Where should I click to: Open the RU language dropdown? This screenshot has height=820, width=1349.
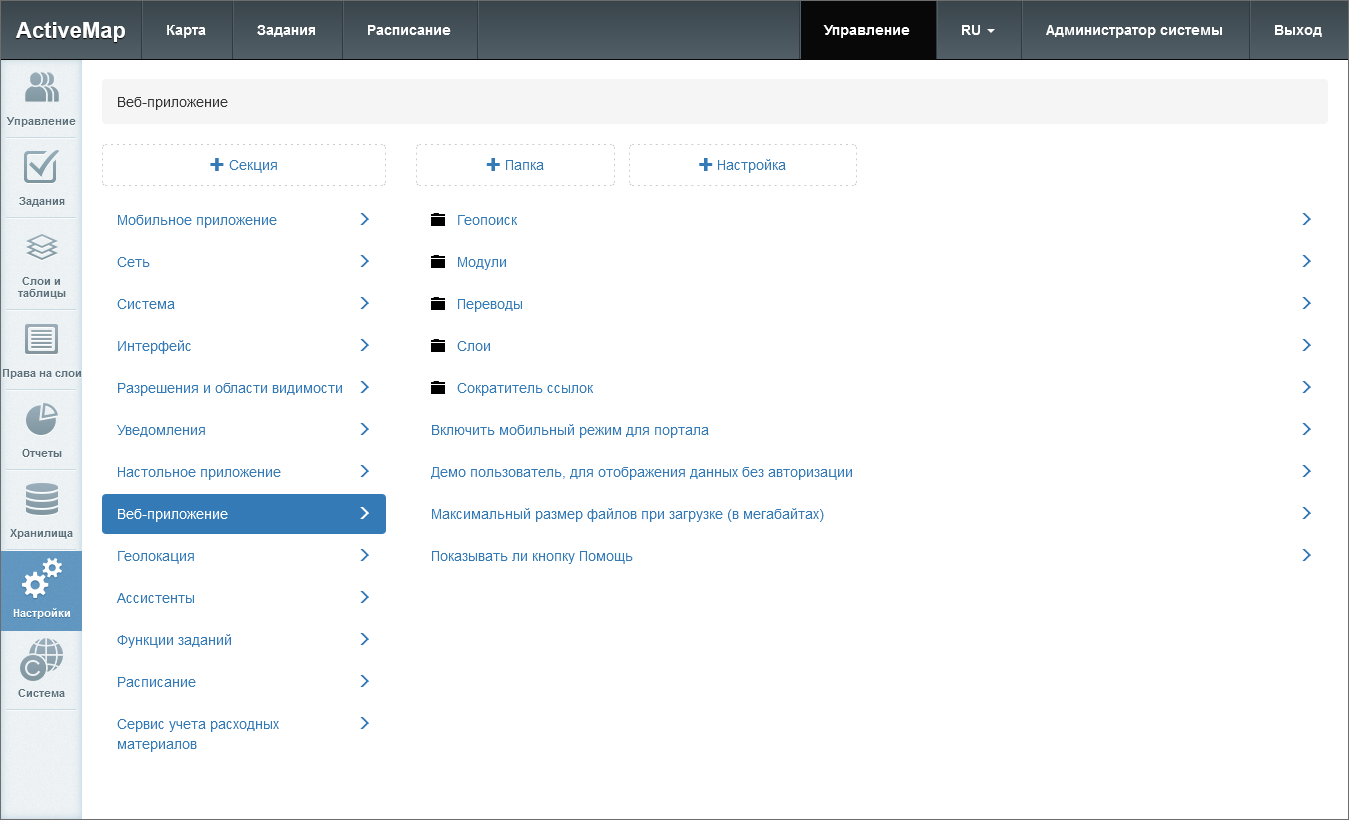tap(977, 30)
